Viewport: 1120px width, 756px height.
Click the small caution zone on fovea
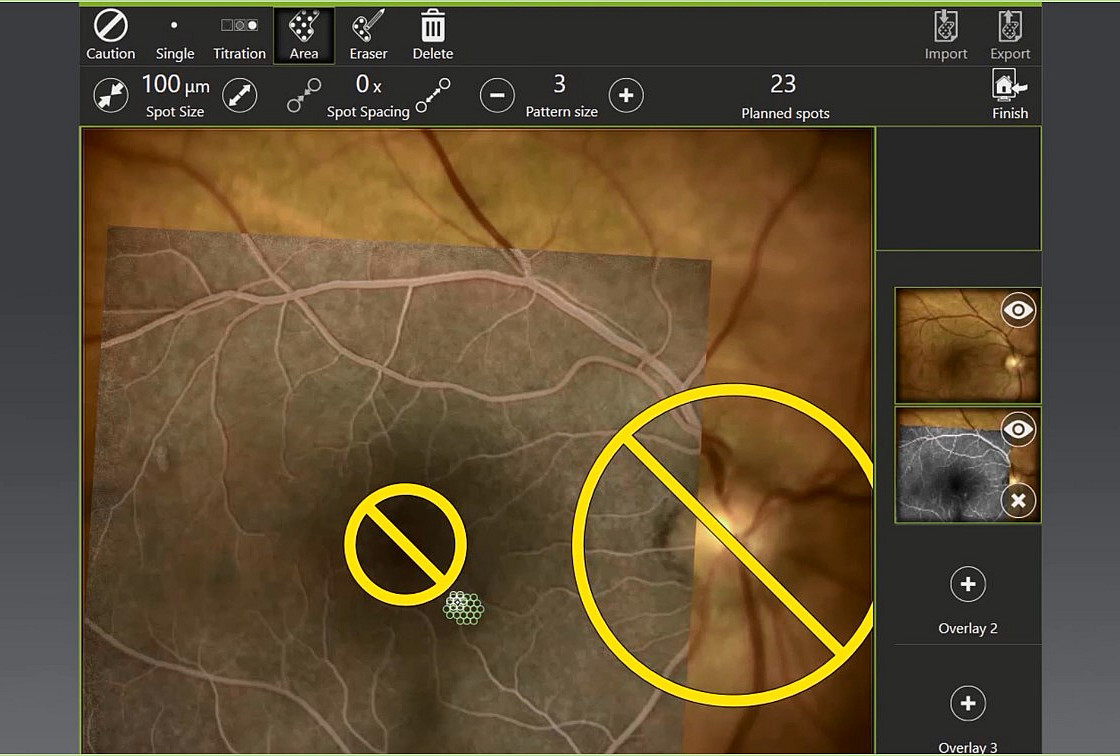point(405,544)
